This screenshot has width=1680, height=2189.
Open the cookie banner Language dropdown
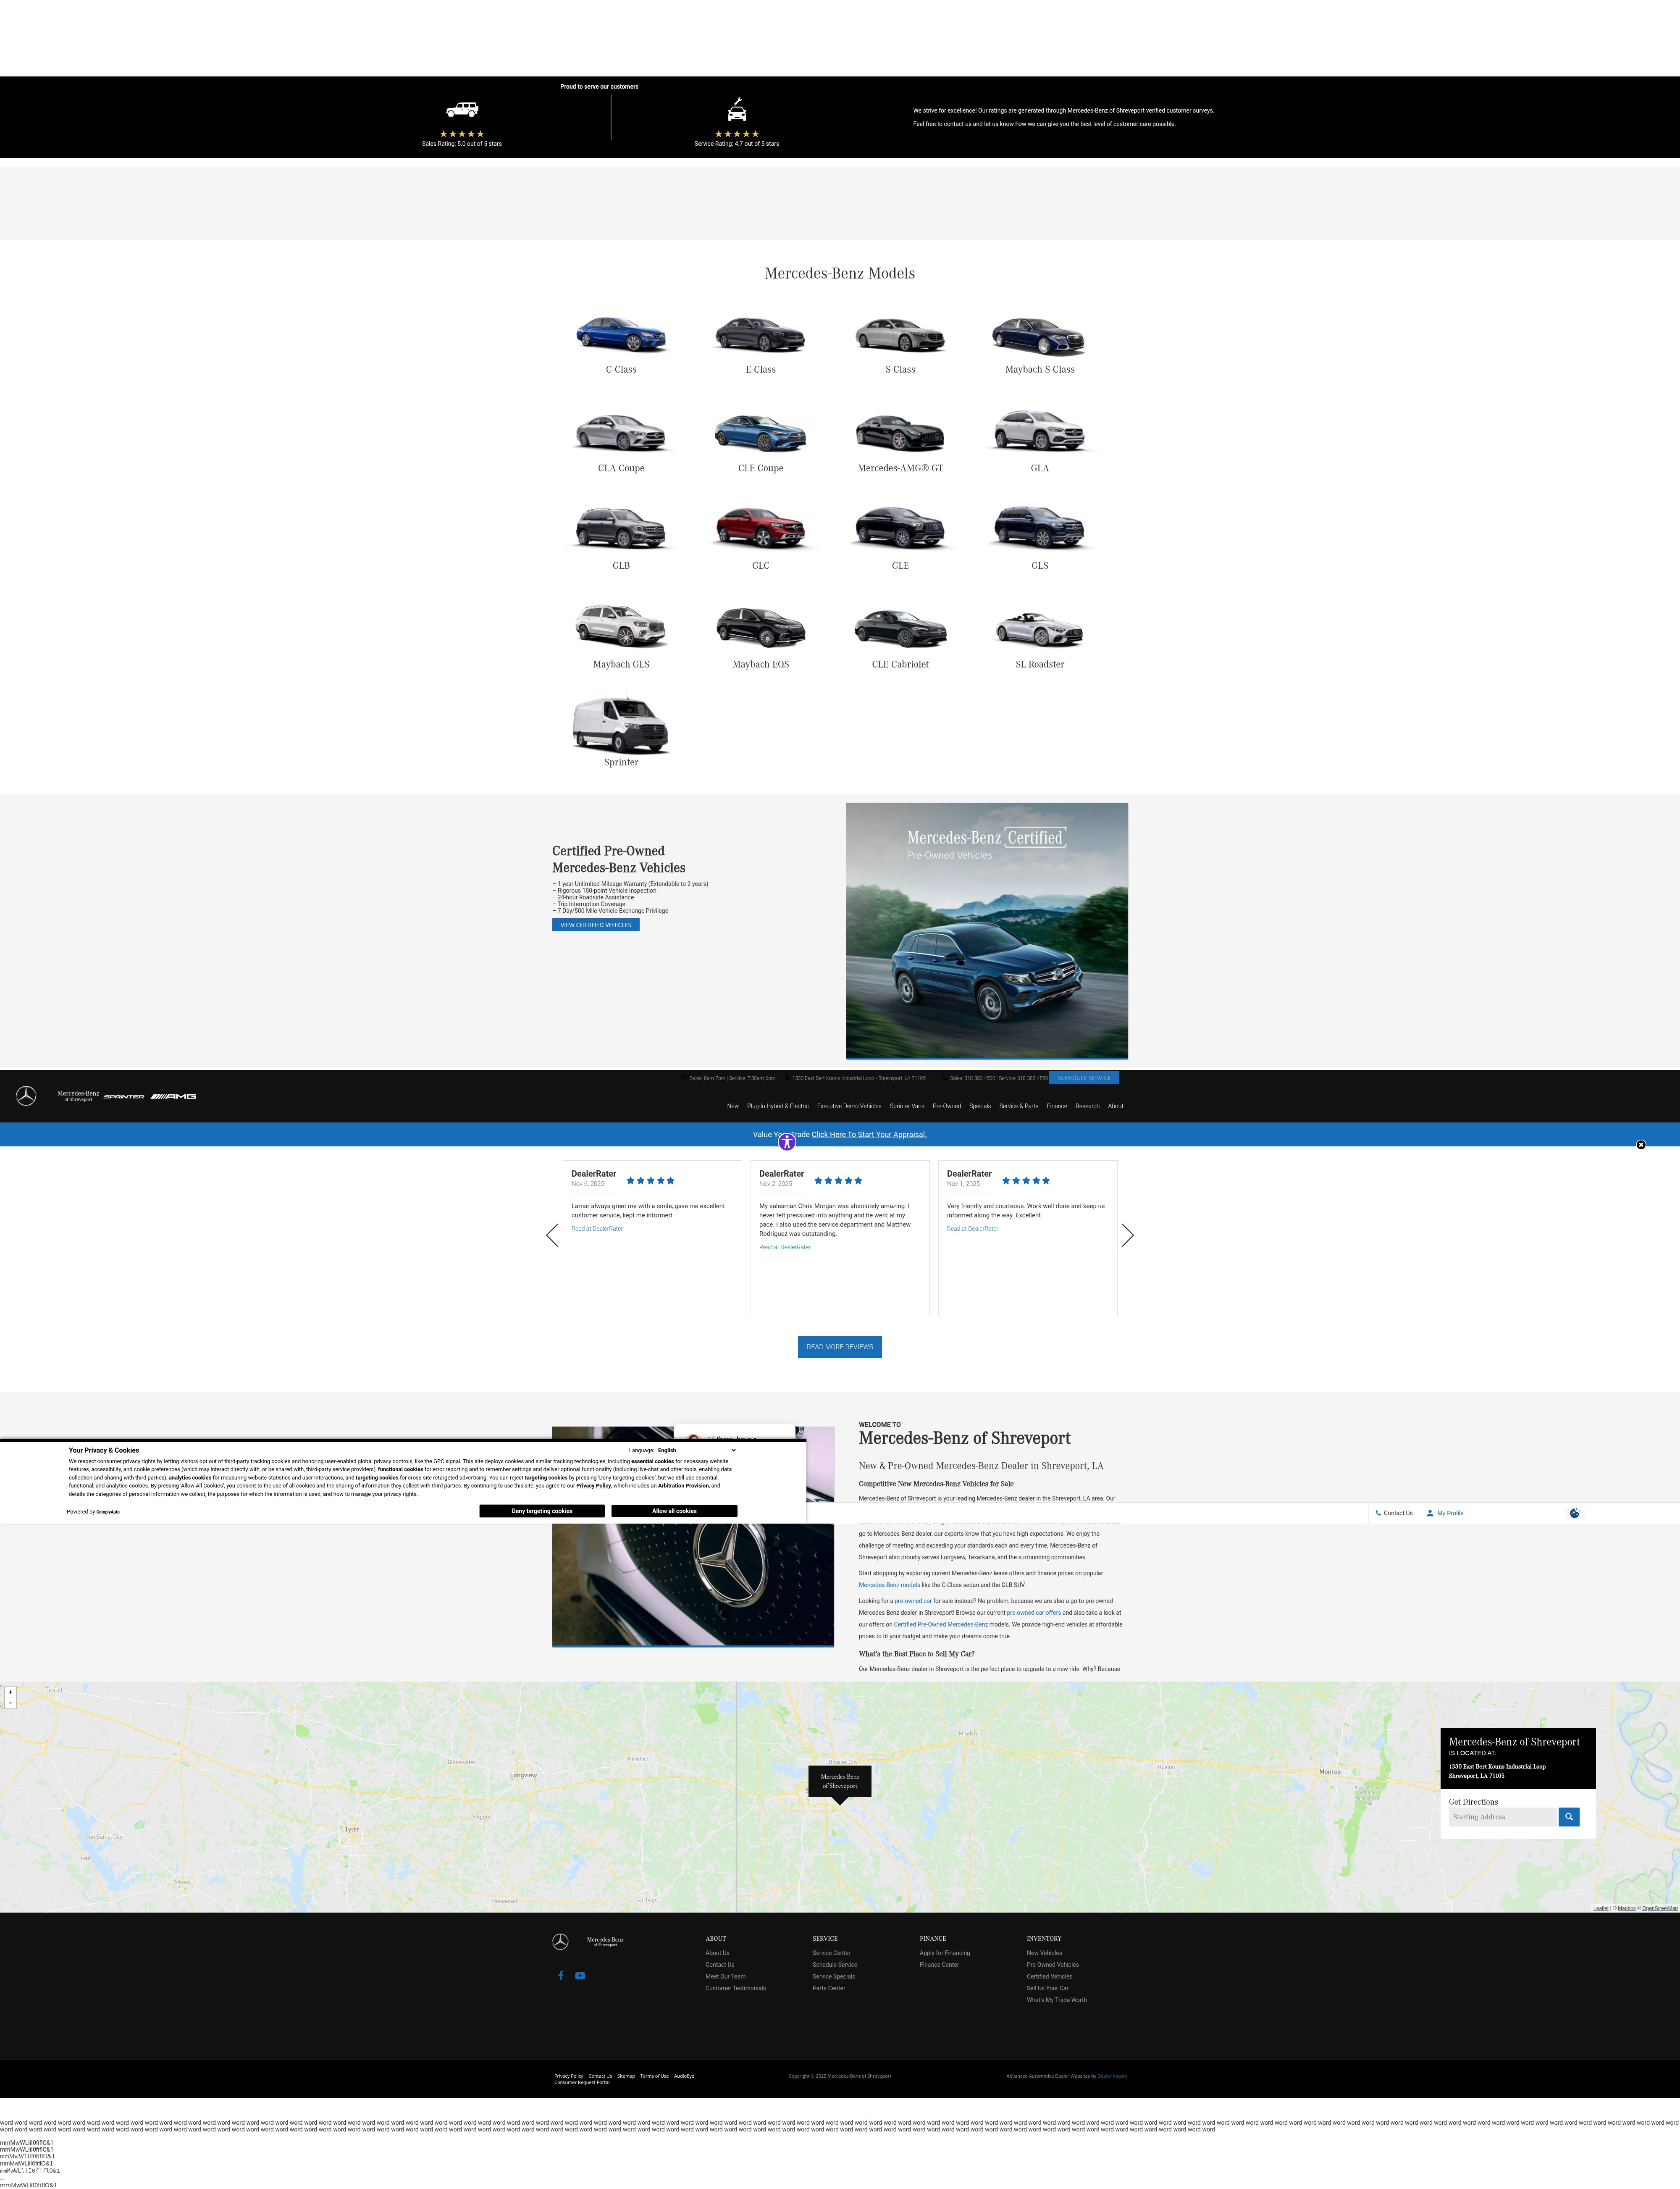coord(697,1450)
